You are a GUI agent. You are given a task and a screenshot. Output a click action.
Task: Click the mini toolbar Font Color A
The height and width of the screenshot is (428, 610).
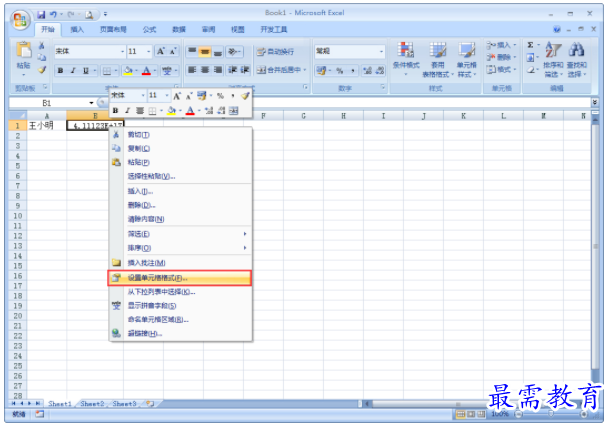click(190, 111)
